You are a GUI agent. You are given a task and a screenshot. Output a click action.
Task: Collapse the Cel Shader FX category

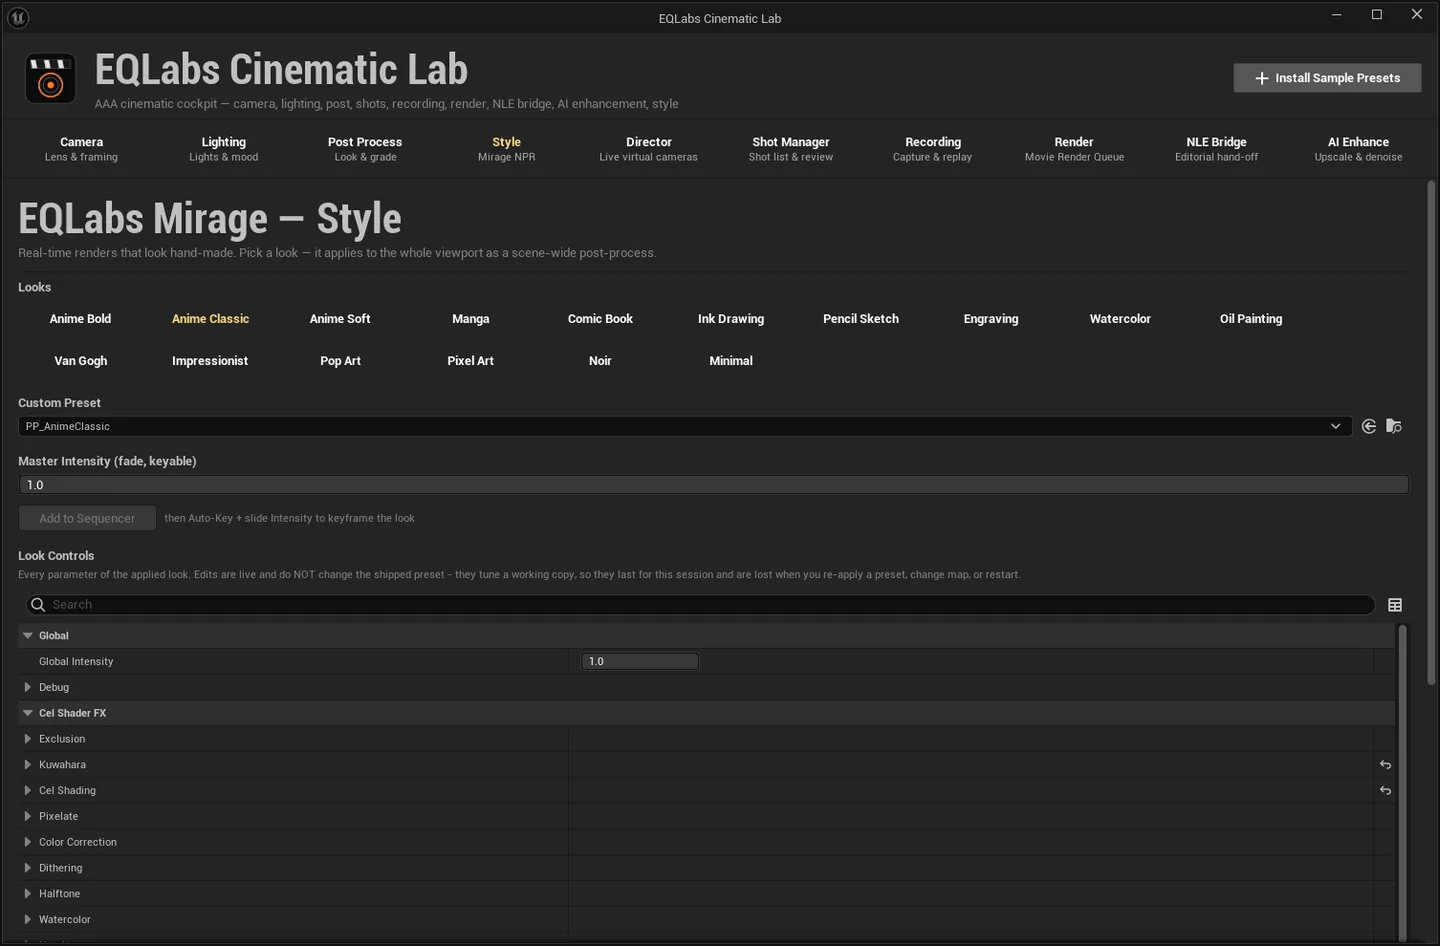tap(28, 714)
